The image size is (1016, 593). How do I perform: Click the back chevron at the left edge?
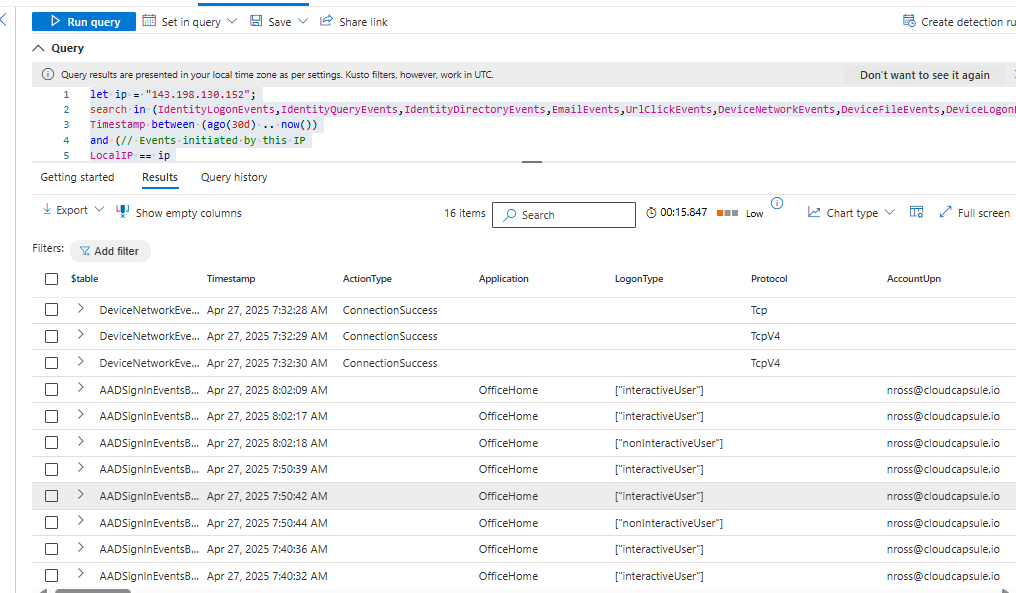click(x=4, y=20)
